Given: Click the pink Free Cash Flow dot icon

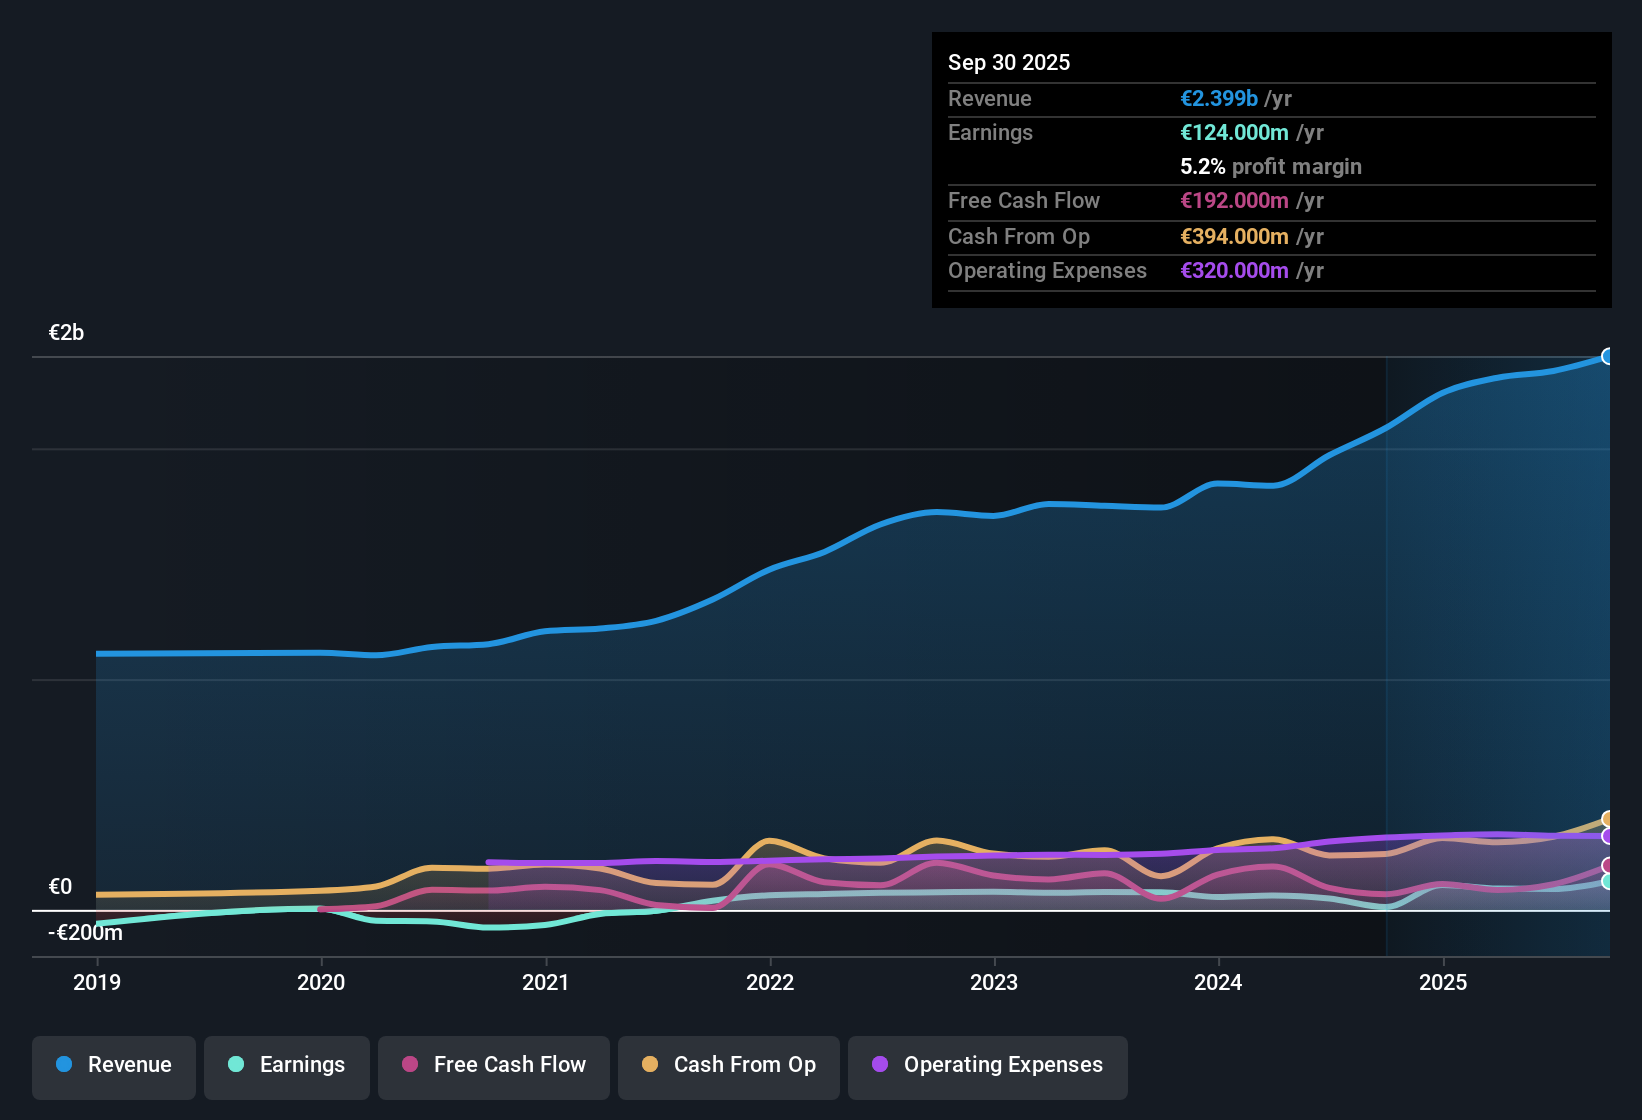Looking at the screenshot, I should [x=408, y=1065].
